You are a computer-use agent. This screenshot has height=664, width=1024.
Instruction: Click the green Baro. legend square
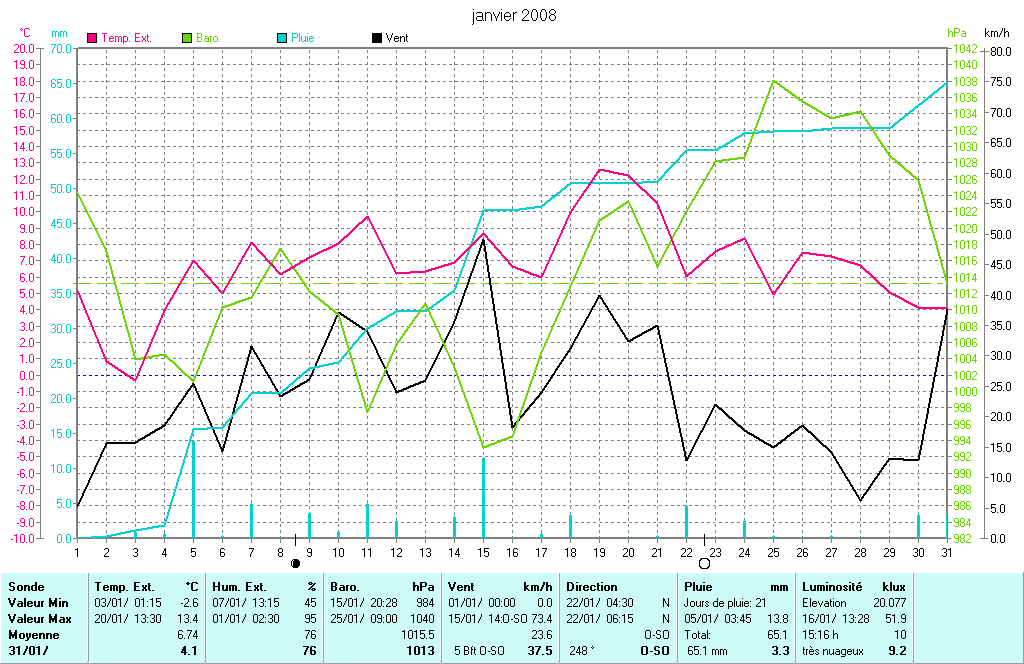[186, 38]
